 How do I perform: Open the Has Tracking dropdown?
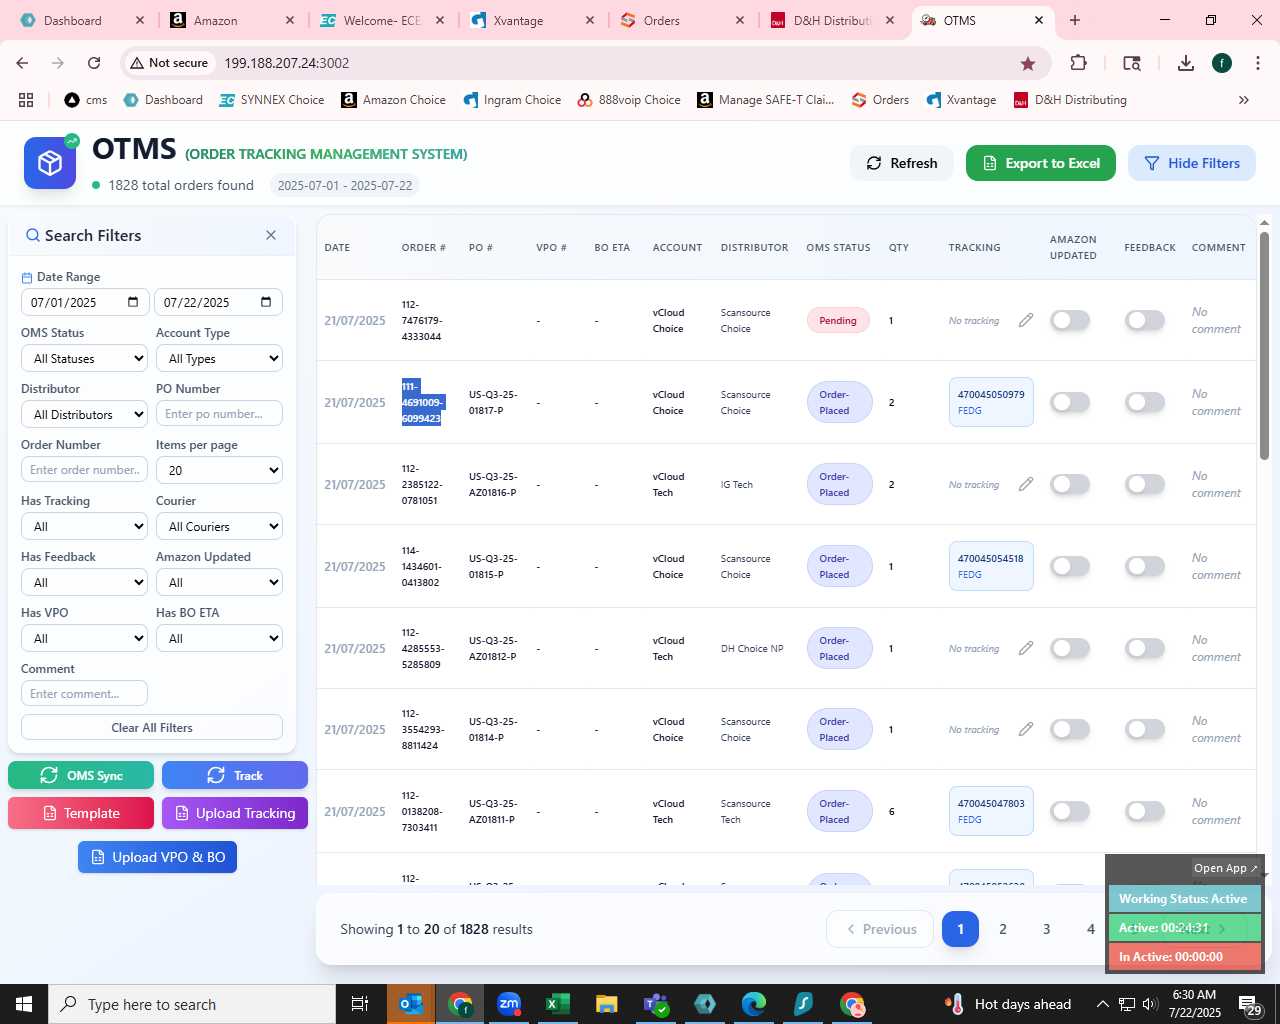[x=84, y=526]
